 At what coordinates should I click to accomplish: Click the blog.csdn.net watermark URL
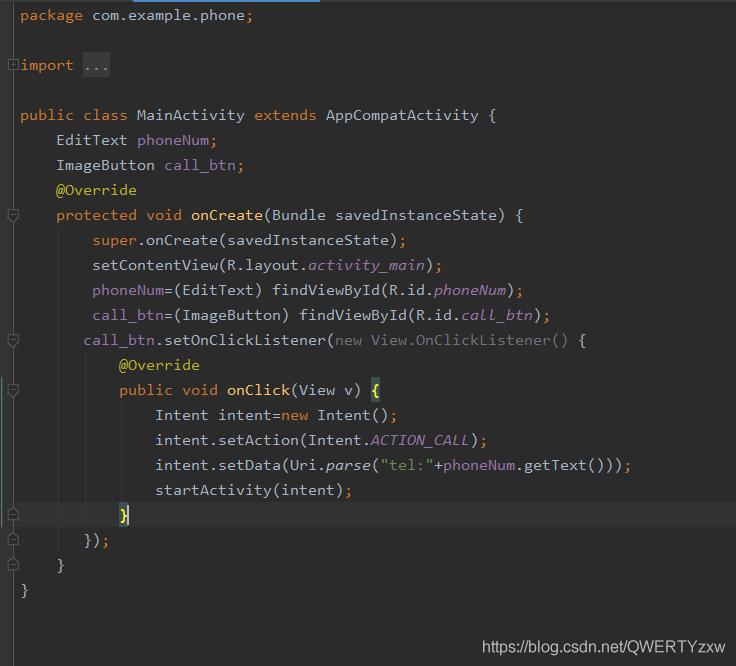[x=603, y=647]
